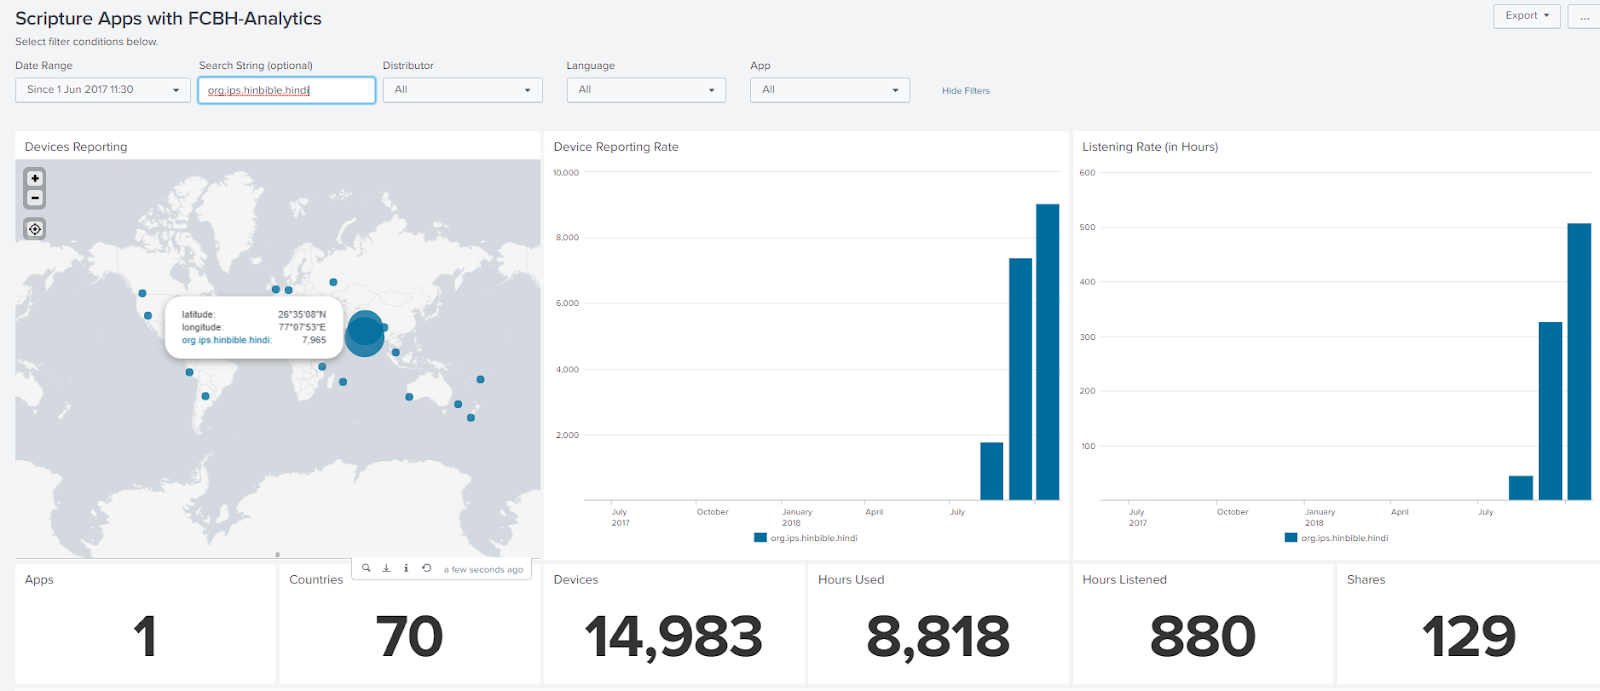Open the Date Range dropdown
1600x691 pixels.
click(x=103, y=90)
